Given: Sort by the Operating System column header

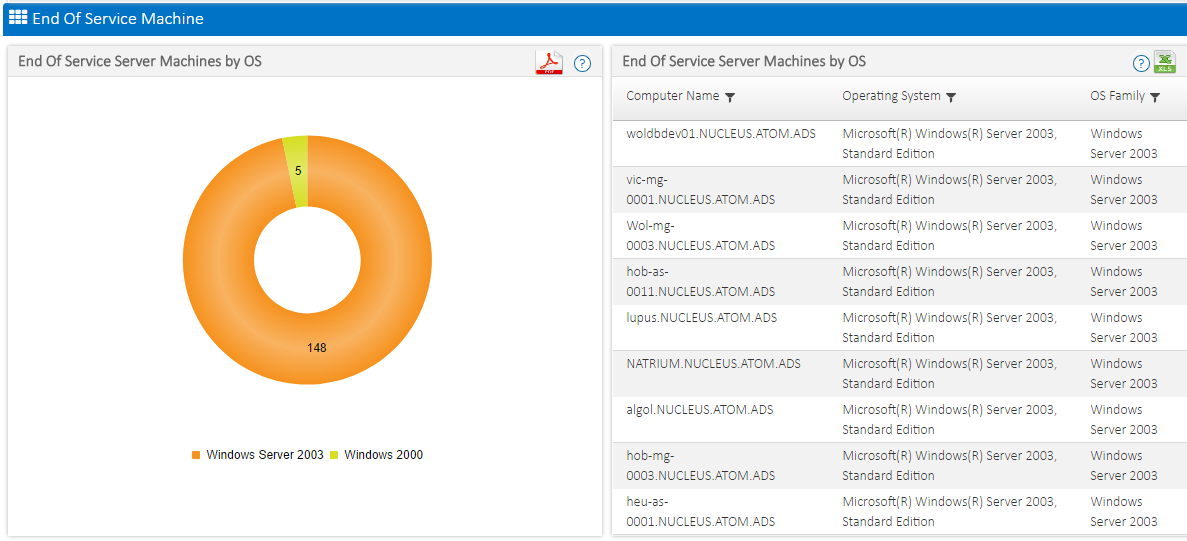Looking at the screenshot, I should click(892, 96).
